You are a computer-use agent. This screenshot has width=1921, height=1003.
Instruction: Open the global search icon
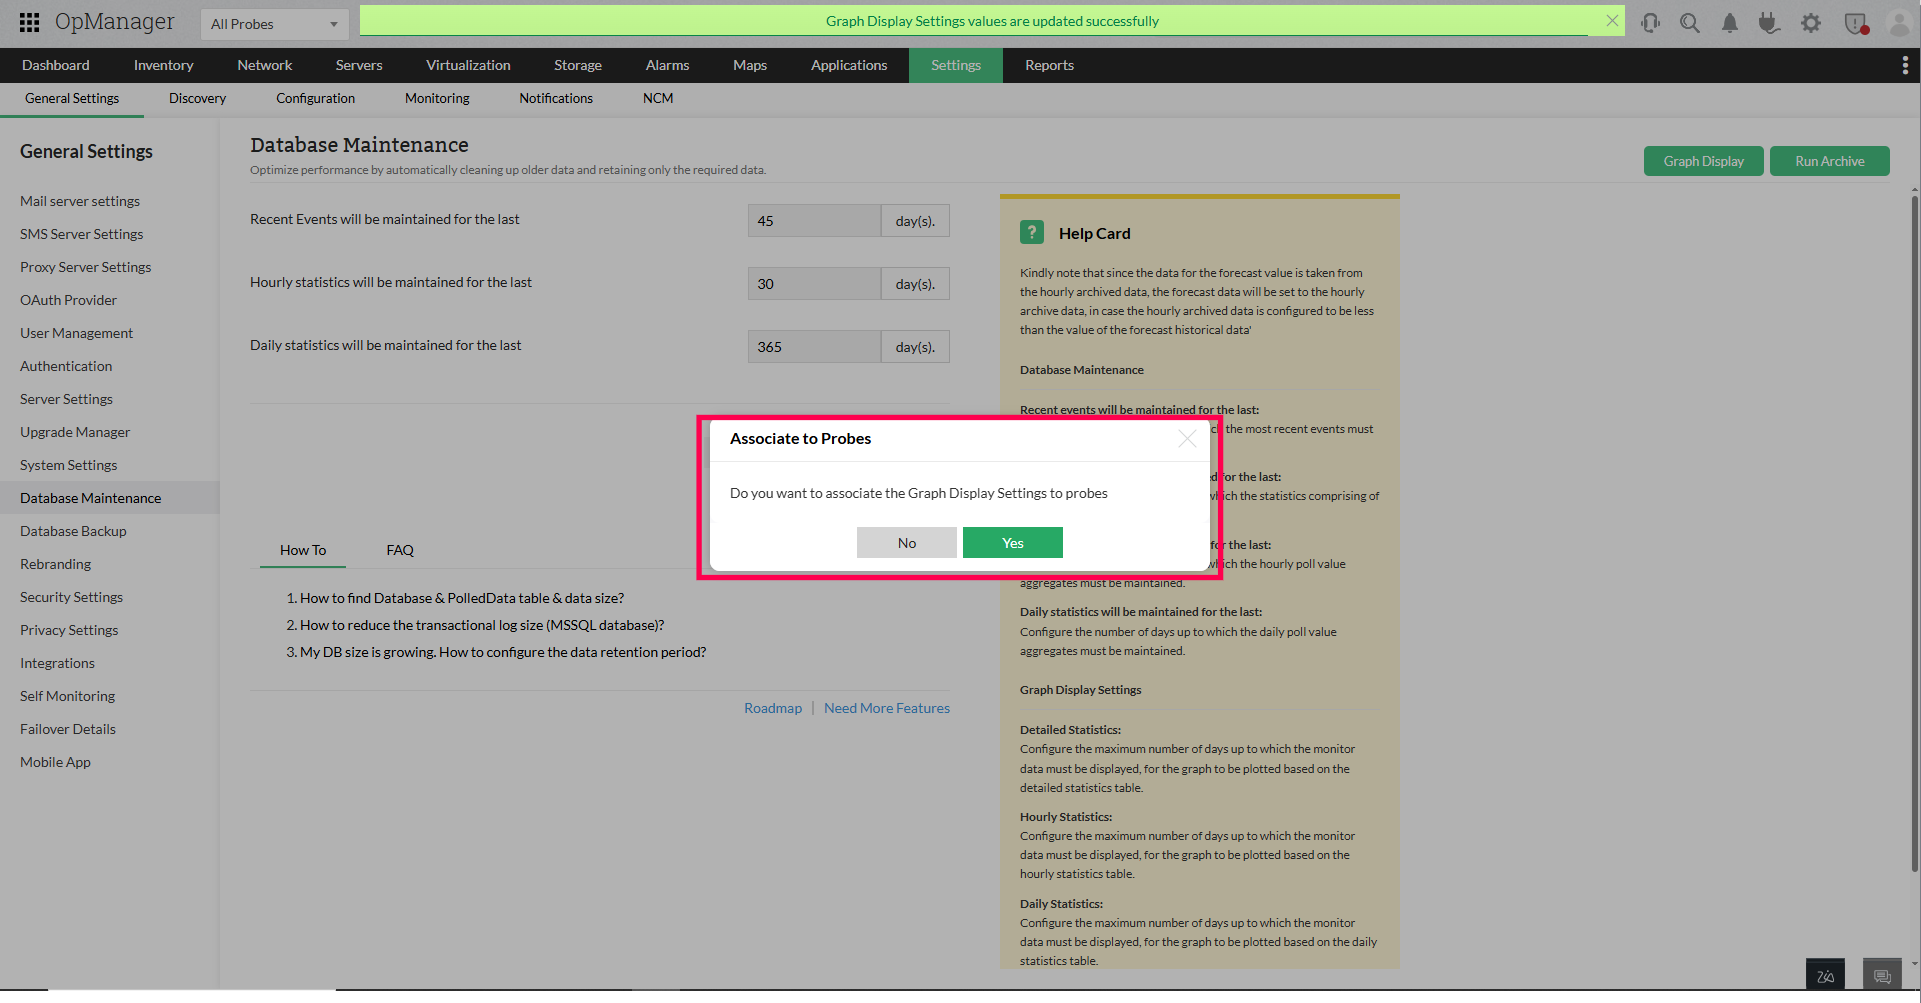[1690, 23]
